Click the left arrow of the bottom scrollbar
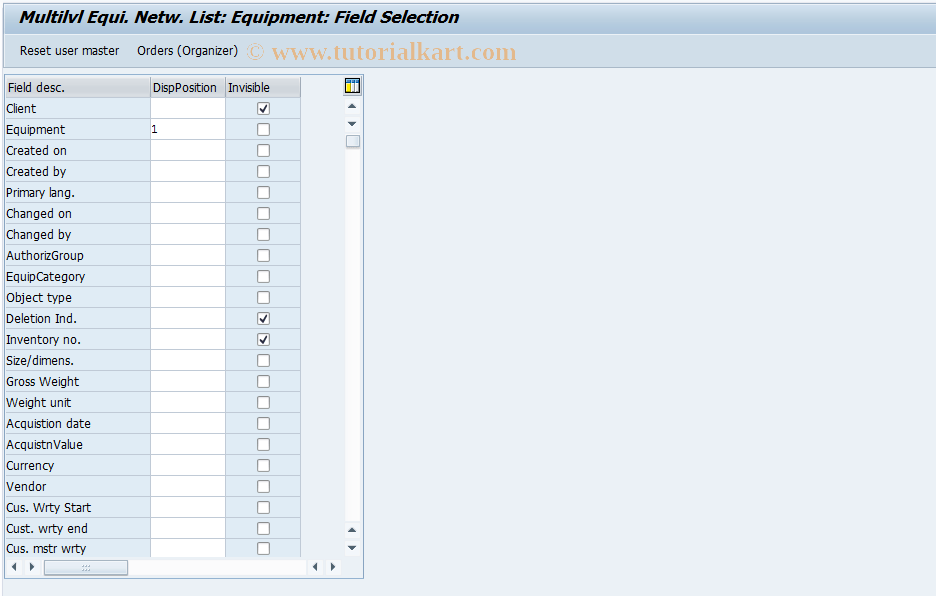The height and width of the screenshot is (596, 936). (14, 567)
